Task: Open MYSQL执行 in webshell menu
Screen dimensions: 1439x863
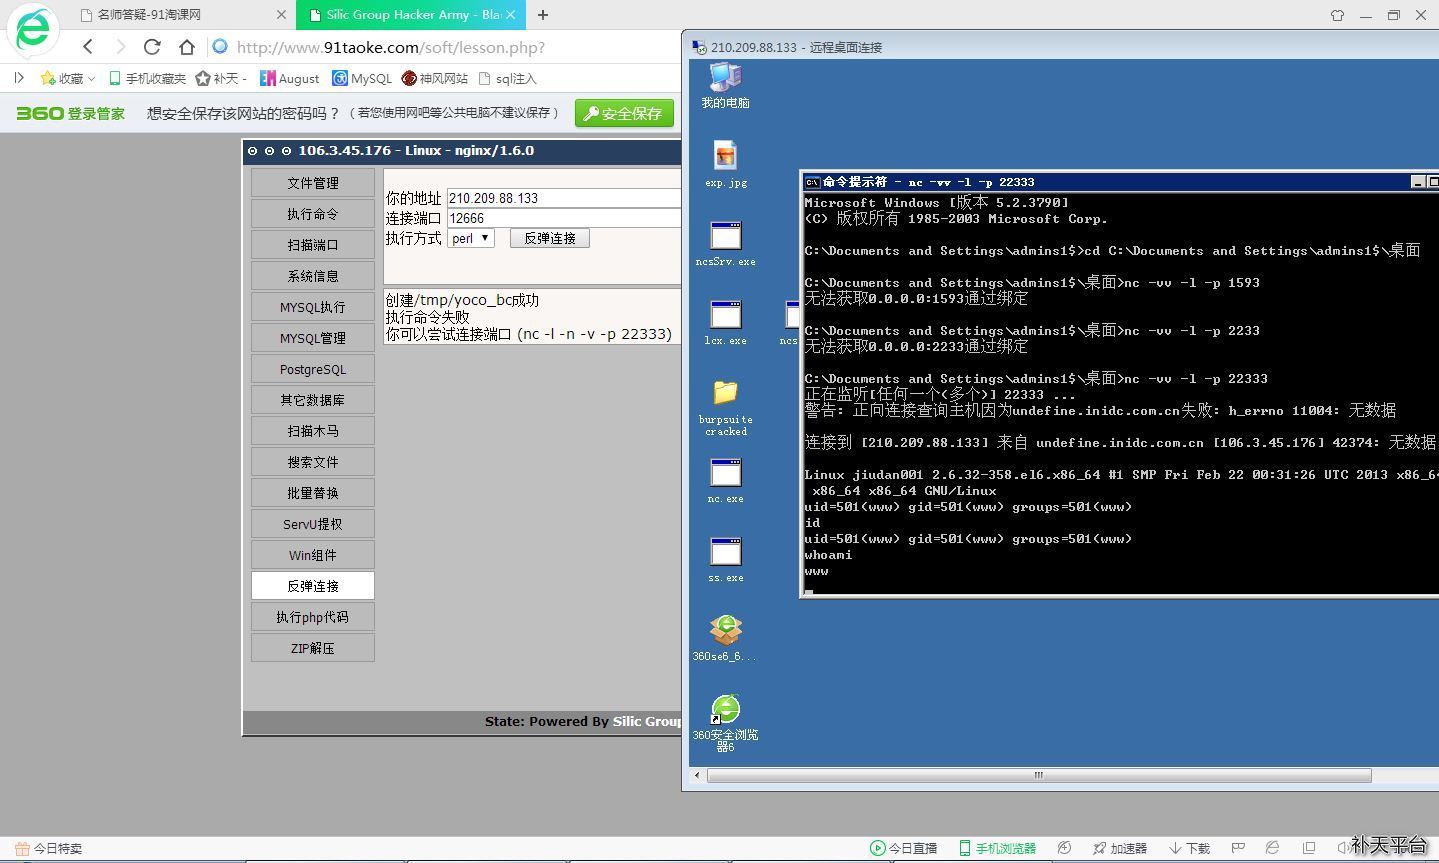Action: [313, 307]
